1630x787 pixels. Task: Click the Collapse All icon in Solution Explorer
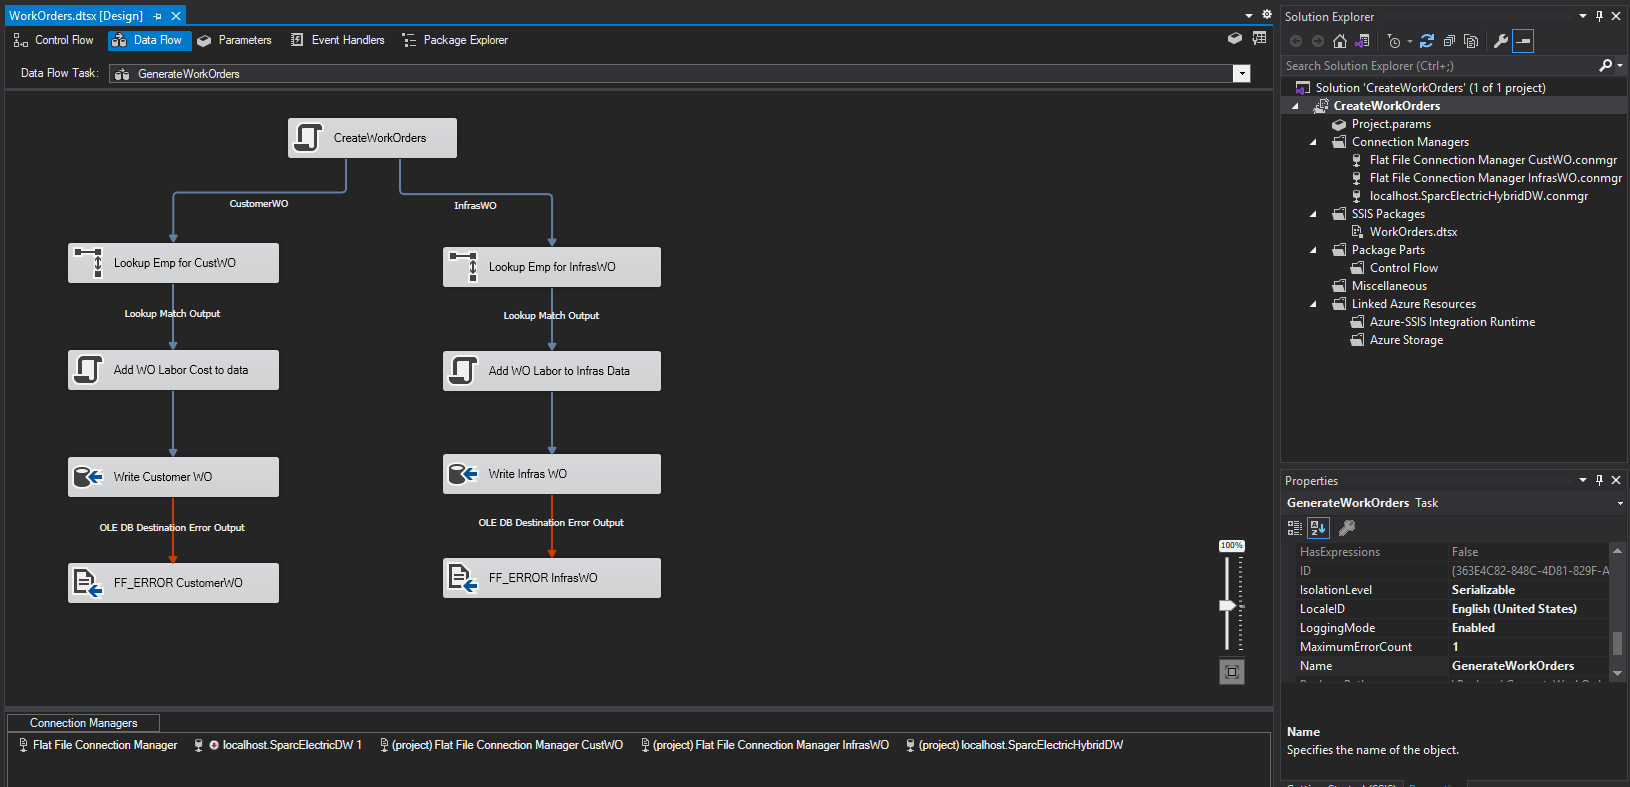click(x=1449, y=41)
